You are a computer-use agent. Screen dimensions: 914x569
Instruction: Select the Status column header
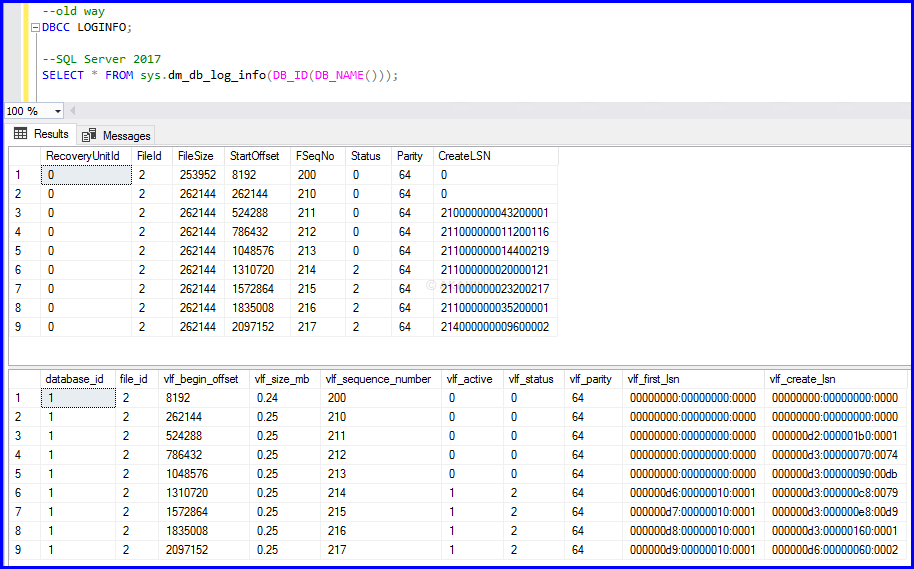tap(368, 156)
